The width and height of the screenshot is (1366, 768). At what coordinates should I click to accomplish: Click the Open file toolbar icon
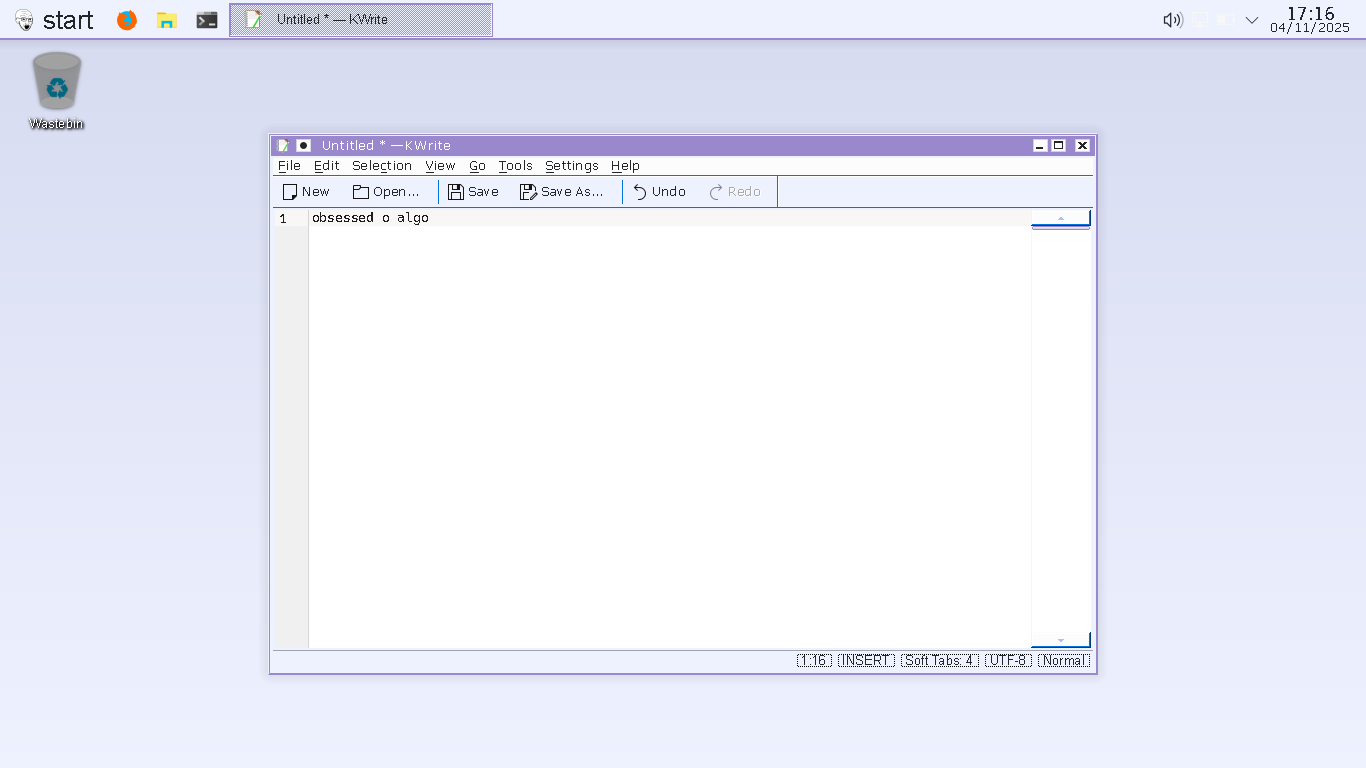coord(361,192)
